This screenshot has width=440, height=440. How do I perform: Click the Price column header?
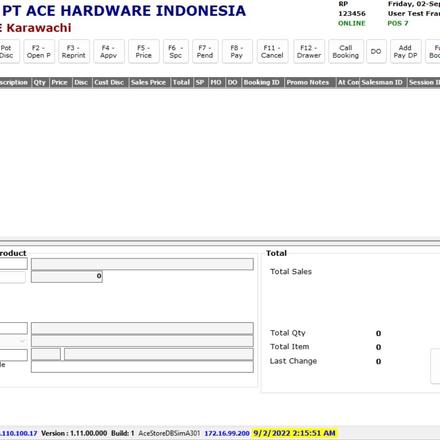pyautogui.click(x=60, y=82)
